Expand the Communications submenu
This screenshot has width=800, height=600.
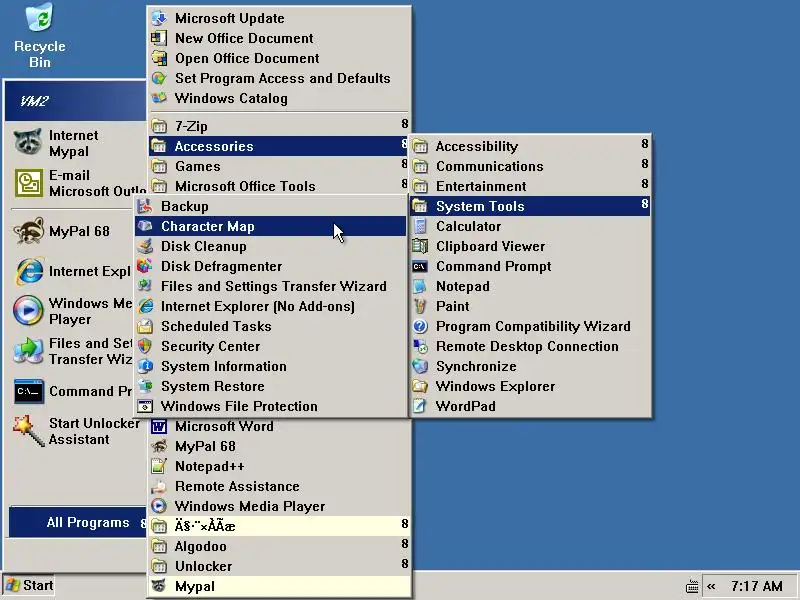(x=530, y=166)
